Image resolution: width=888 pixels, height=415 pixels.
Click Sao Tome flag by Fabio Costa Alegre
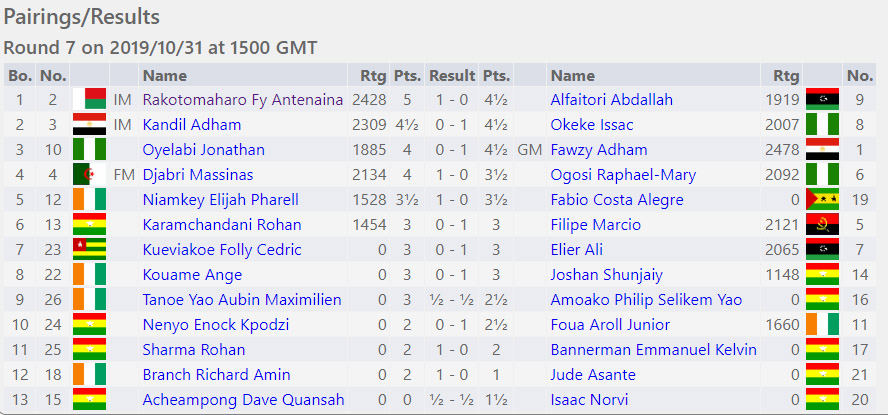point(822,200)
